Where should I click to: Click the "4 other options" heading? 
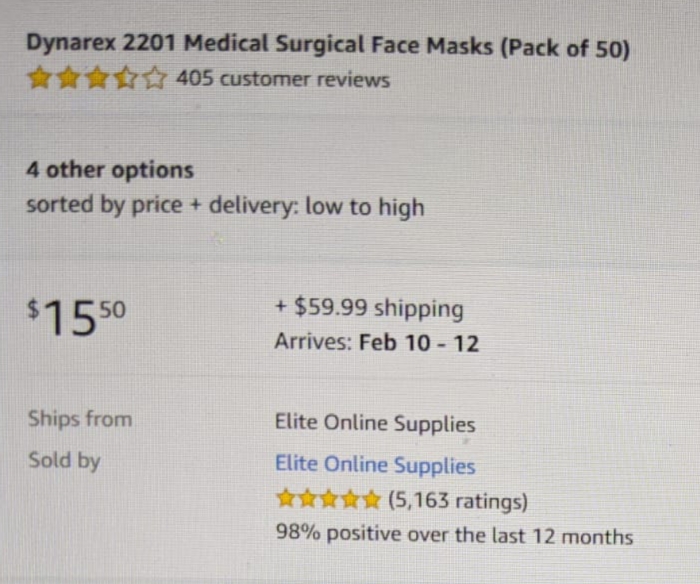point(110,170)
